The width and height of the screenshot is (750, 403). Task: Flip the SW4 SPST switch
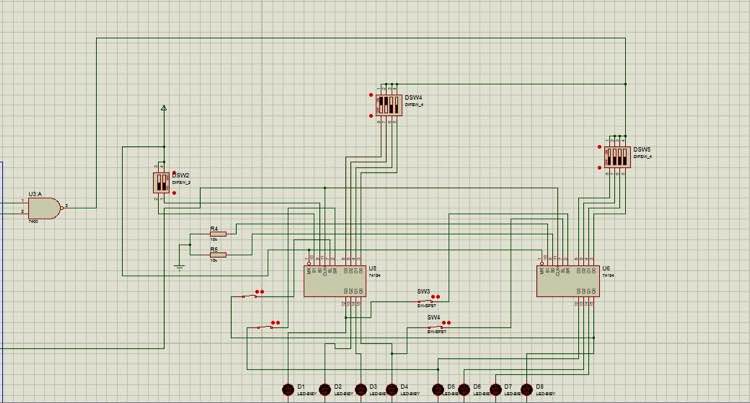(x=437, y=327)
